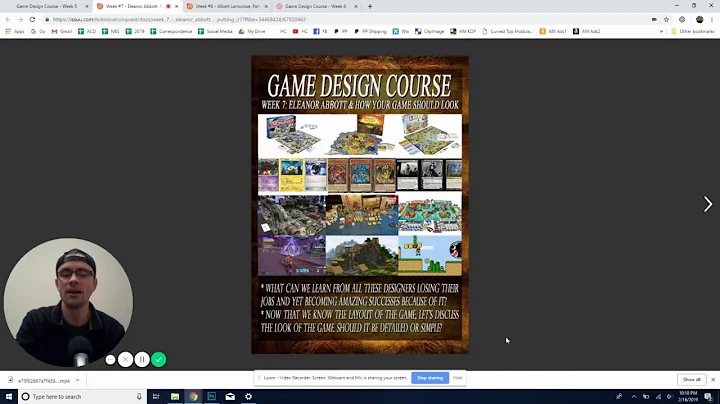Open the AM Ads2 bookmark
Image resolution: width=720 pixels, height=404 pixels.
[x=586, y=31]
